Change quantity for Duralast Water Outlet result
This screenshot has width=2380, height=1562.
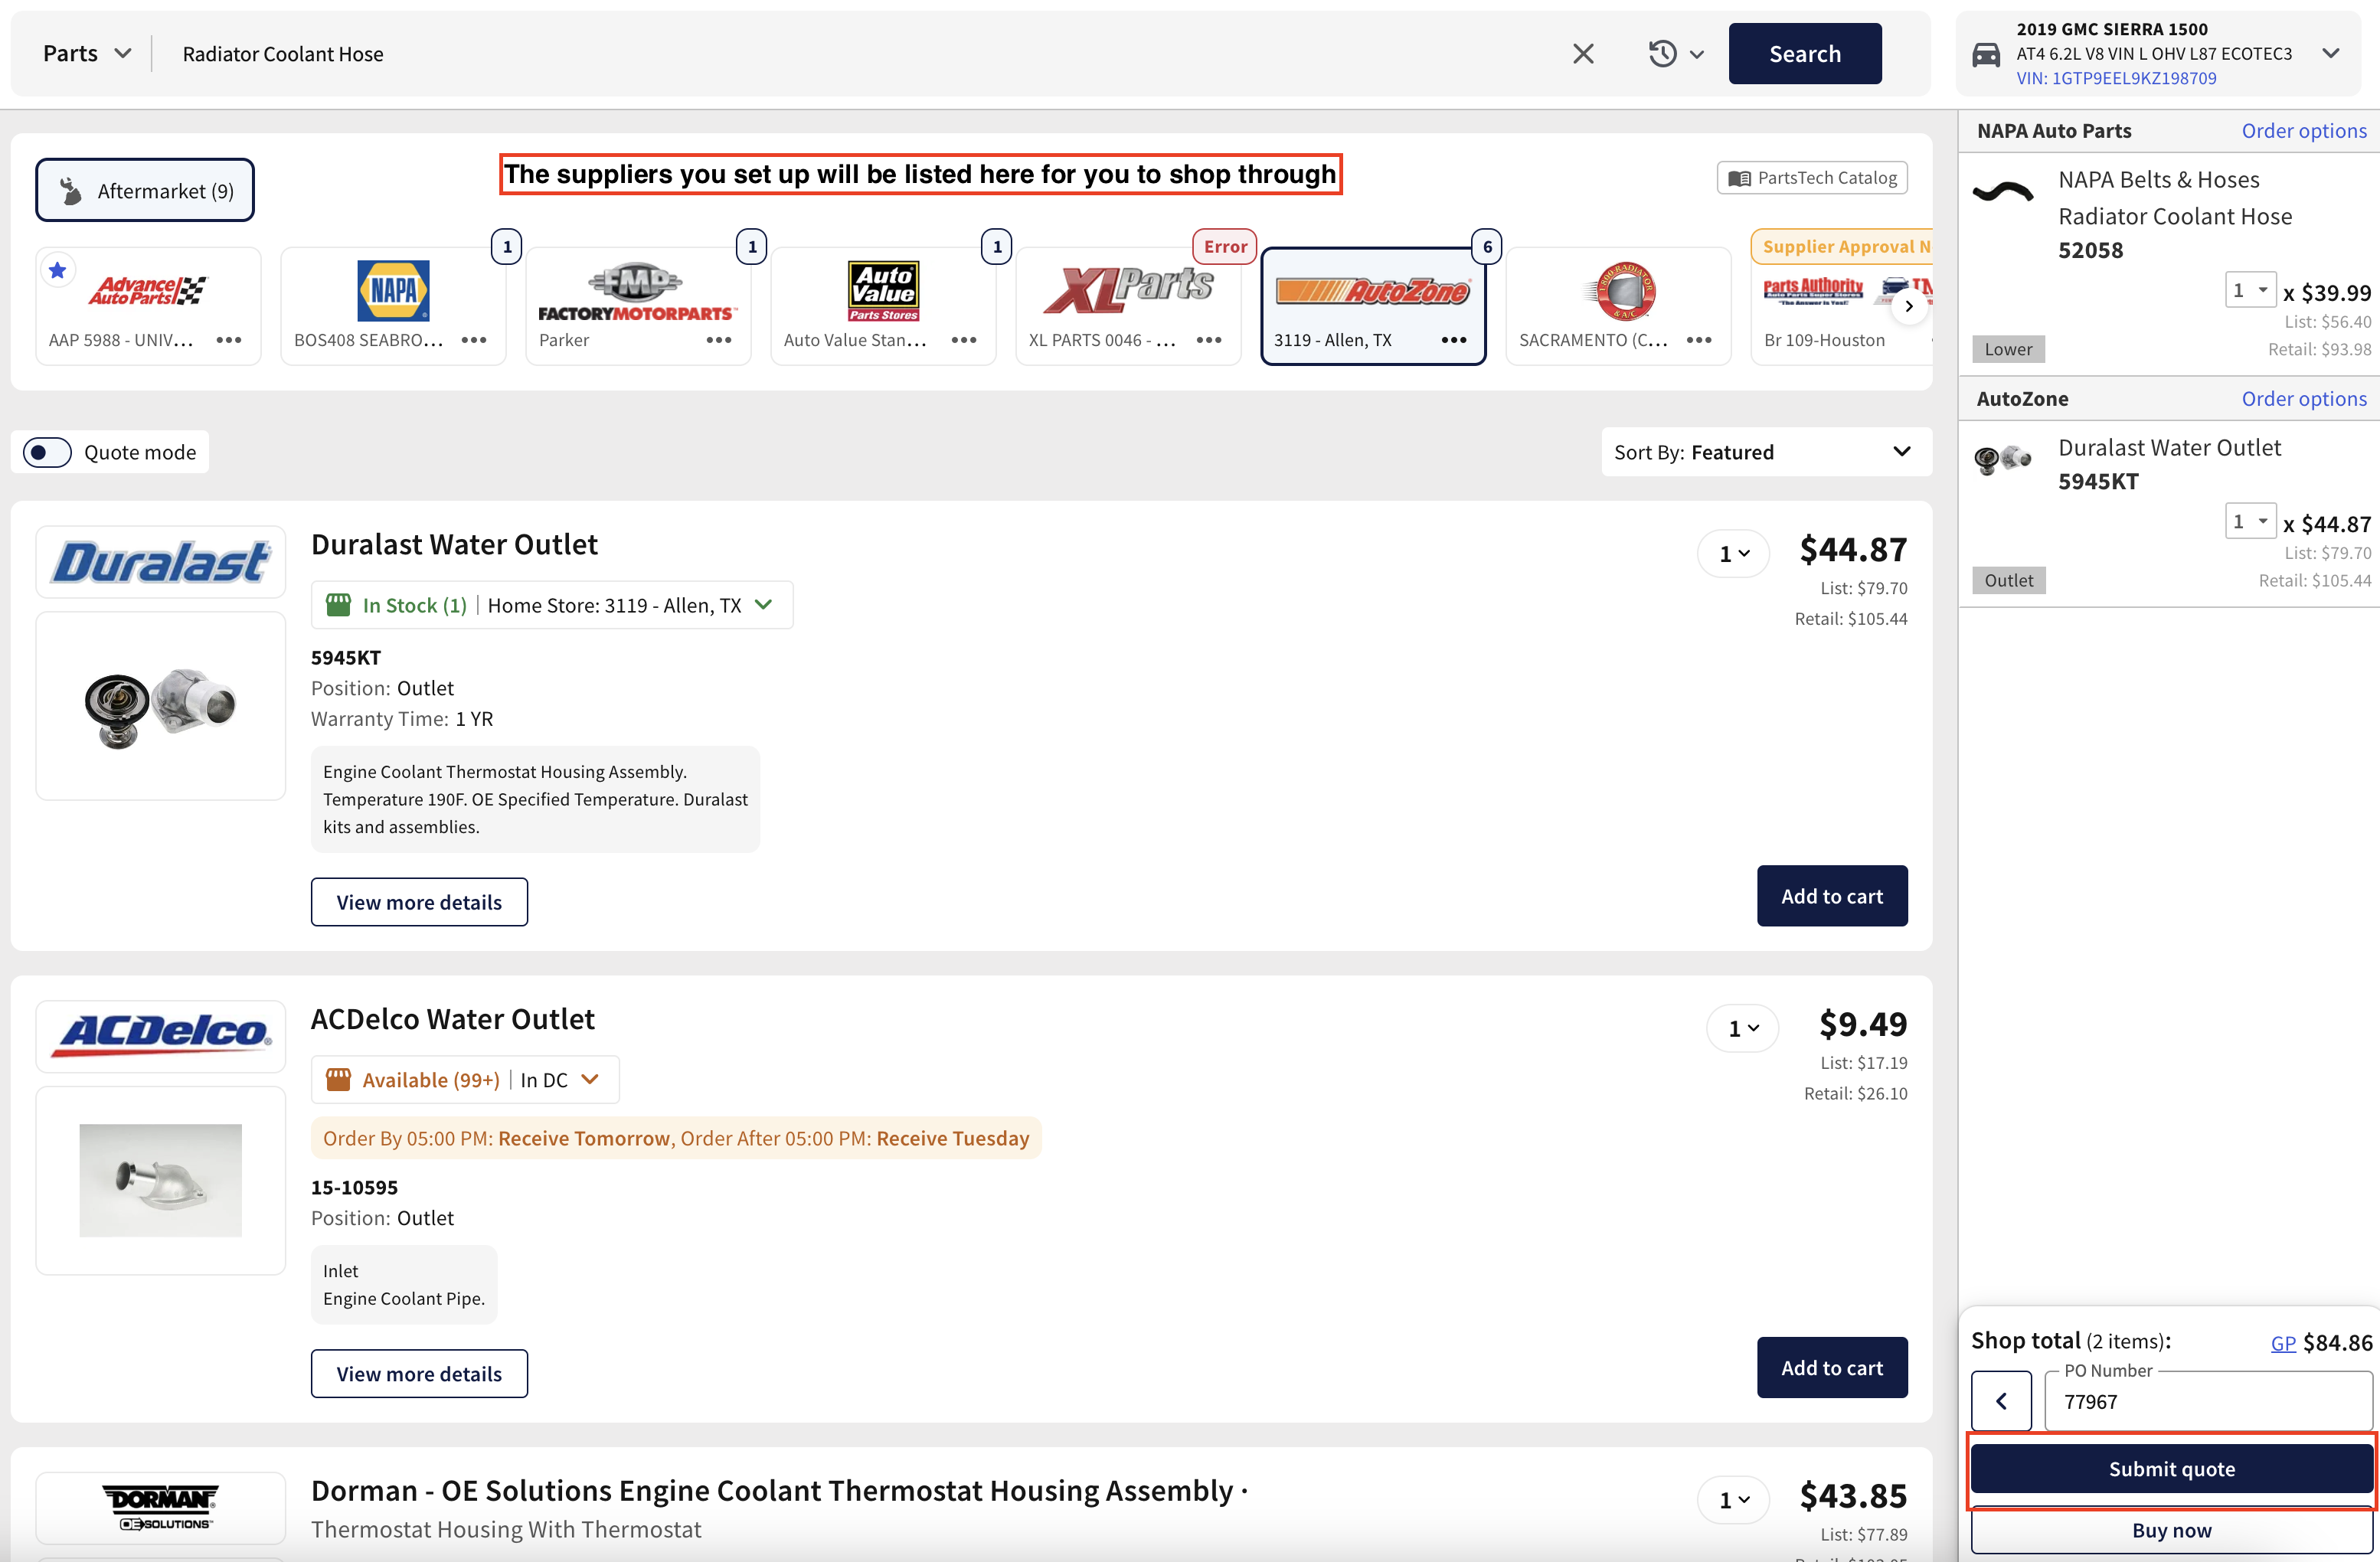1733,553
